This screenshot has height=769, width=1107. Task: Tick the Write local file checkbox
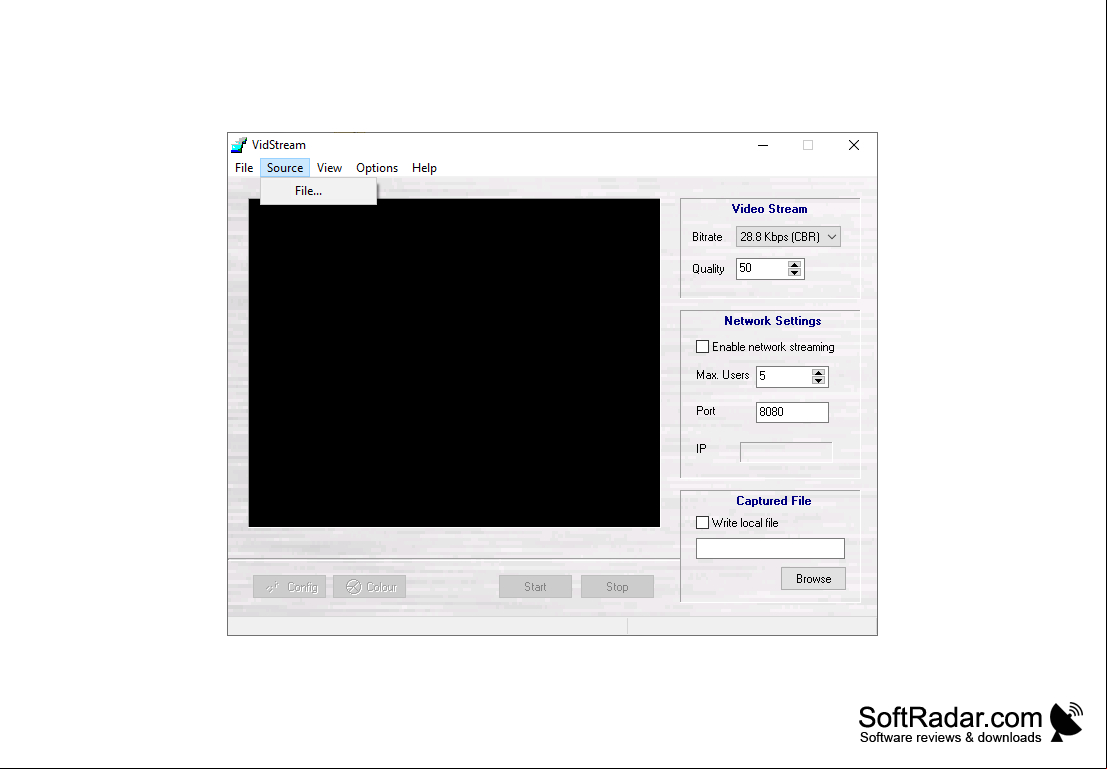[x=702, y=523]
